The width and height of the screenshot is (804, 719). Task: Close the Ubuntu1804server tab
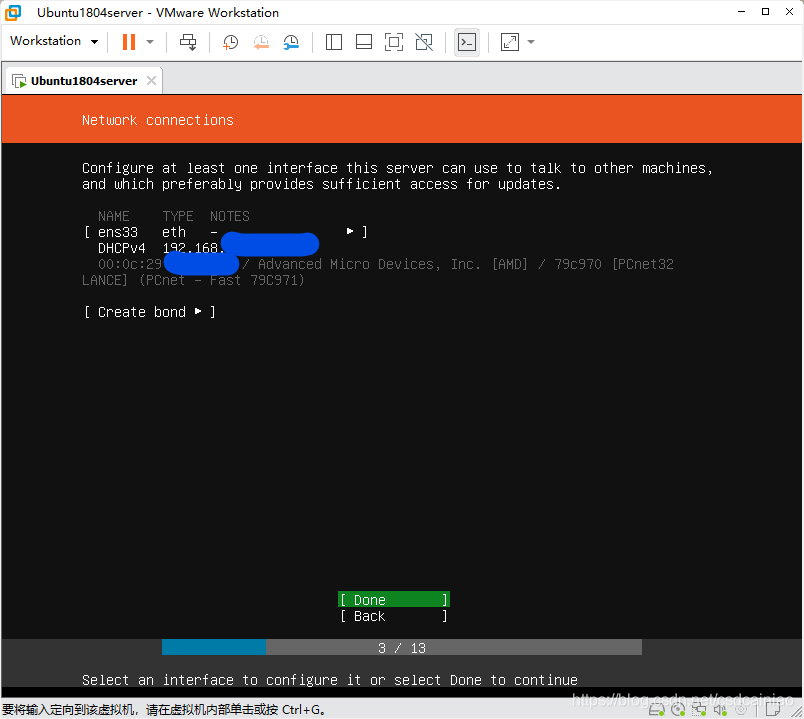coord(151,81)
